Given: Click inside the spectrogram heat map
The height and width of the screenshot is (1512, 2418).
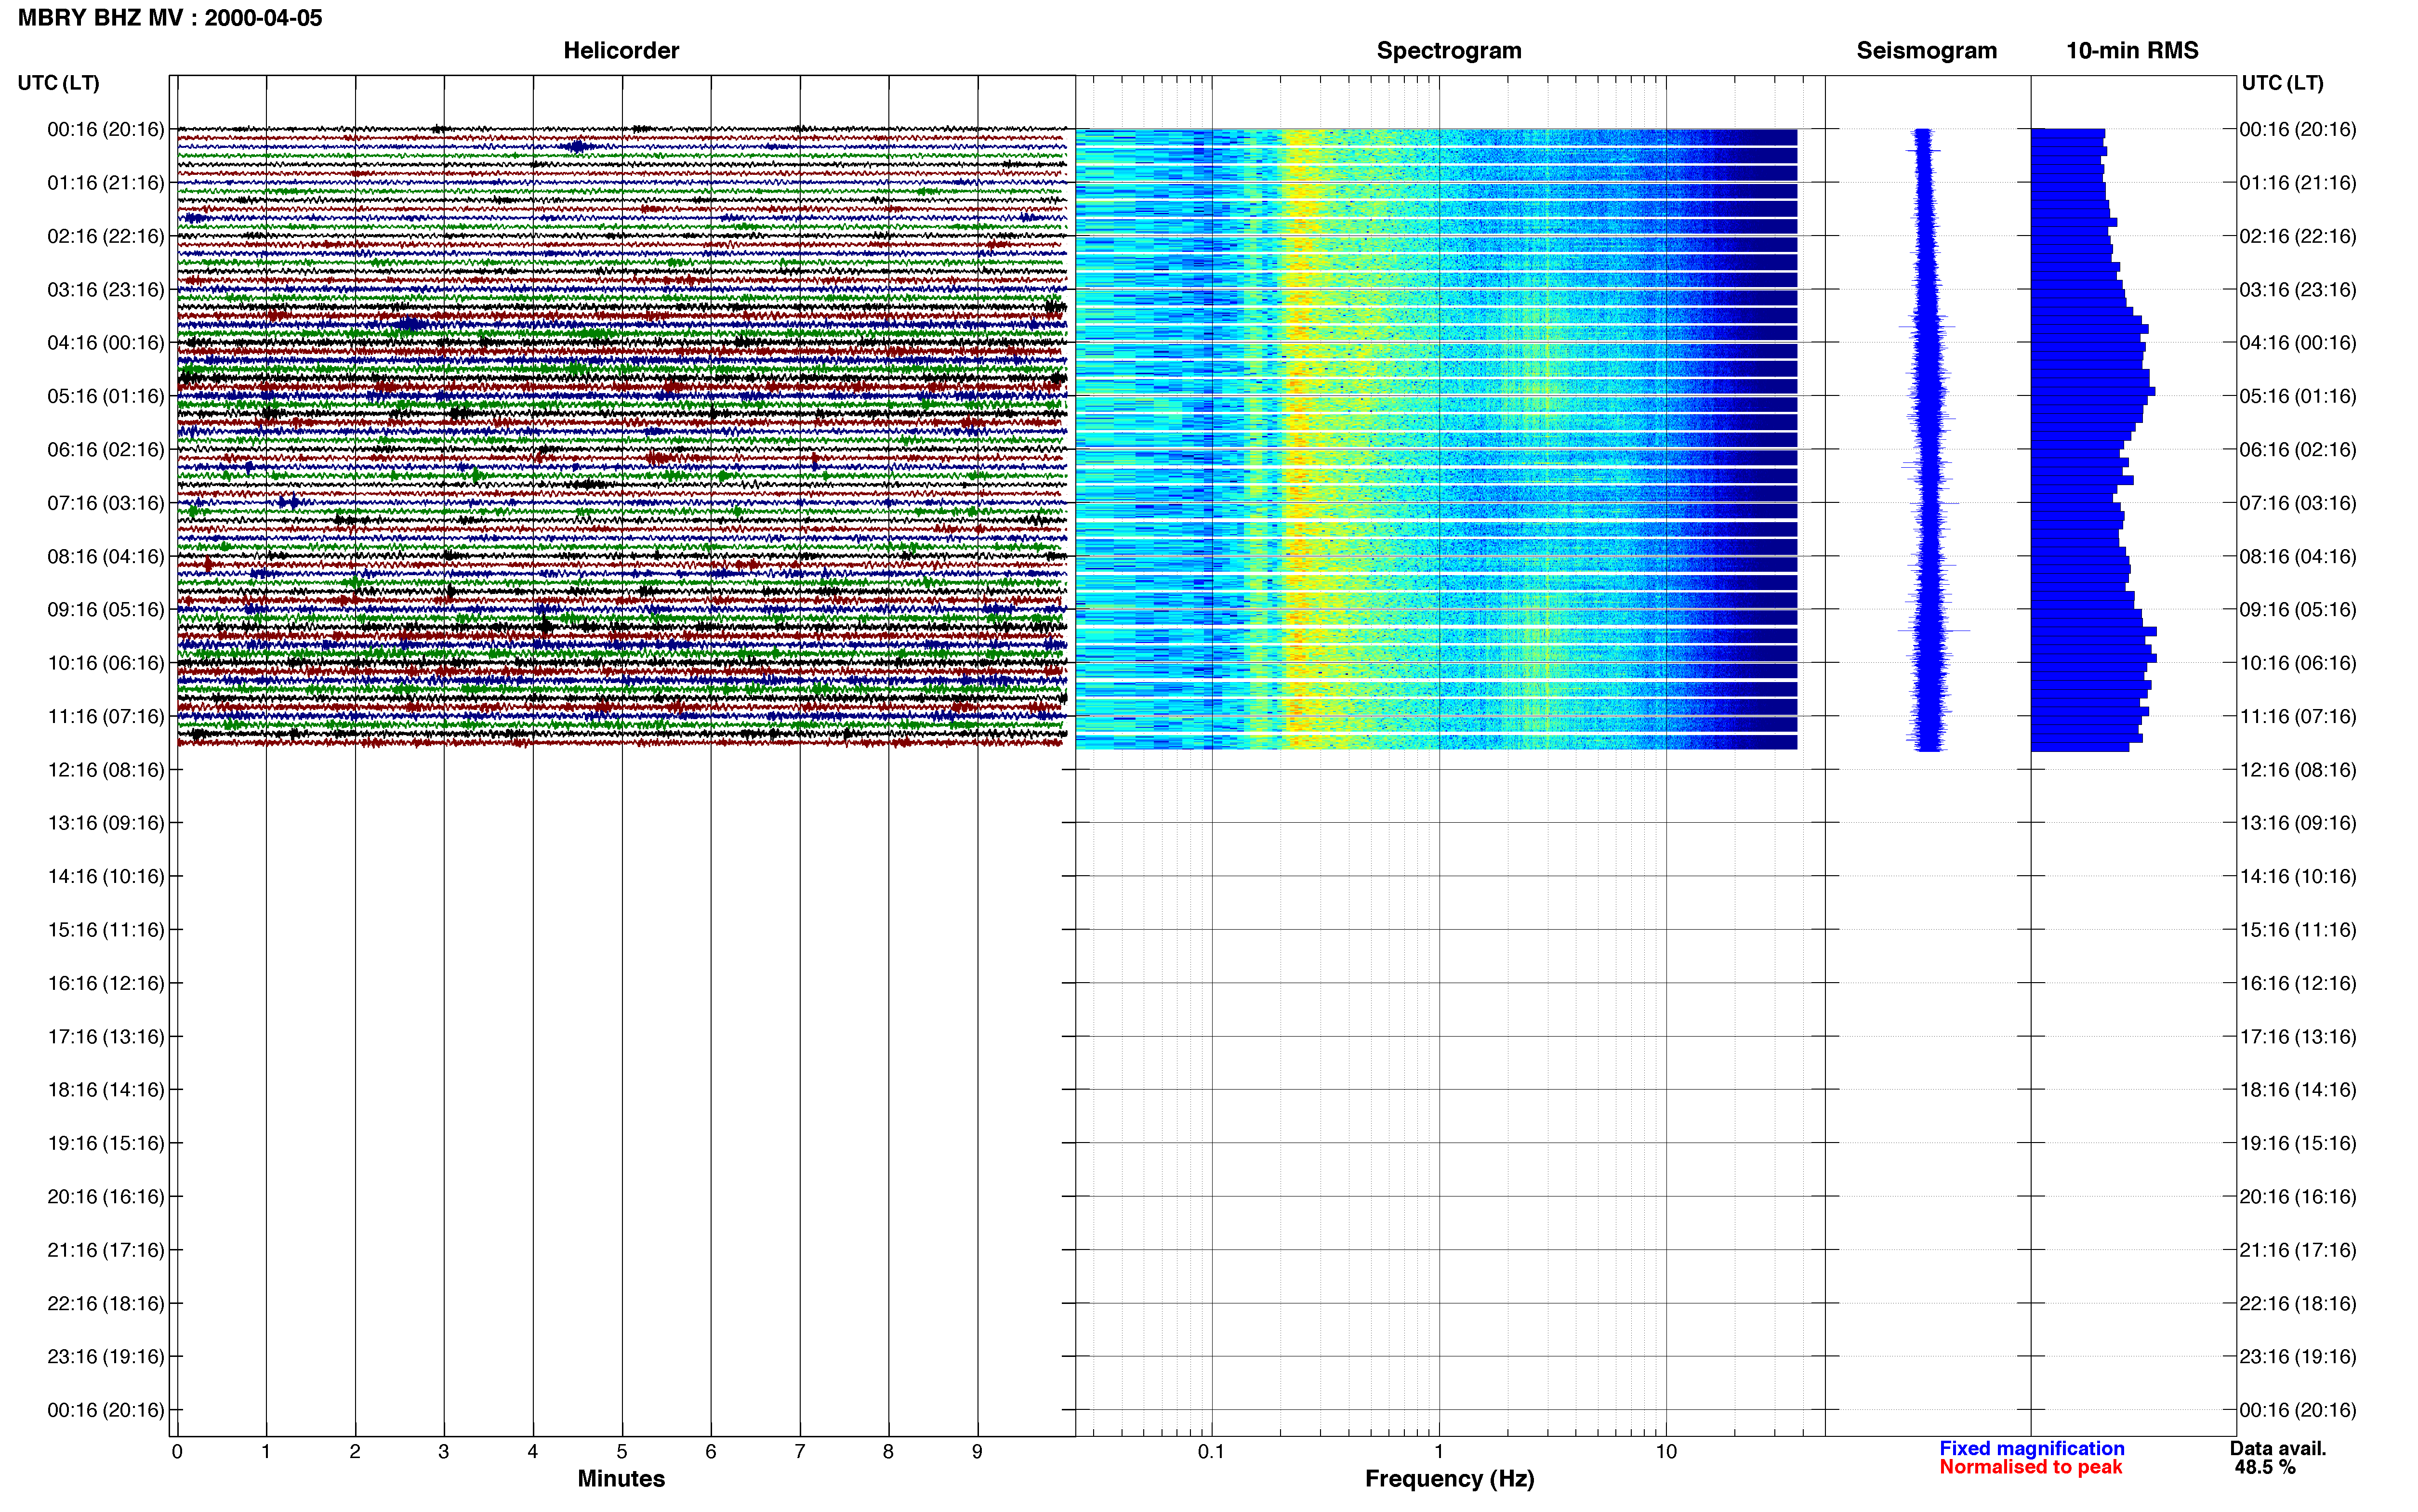Looking at the screenshot, I should pos(1436,439).
